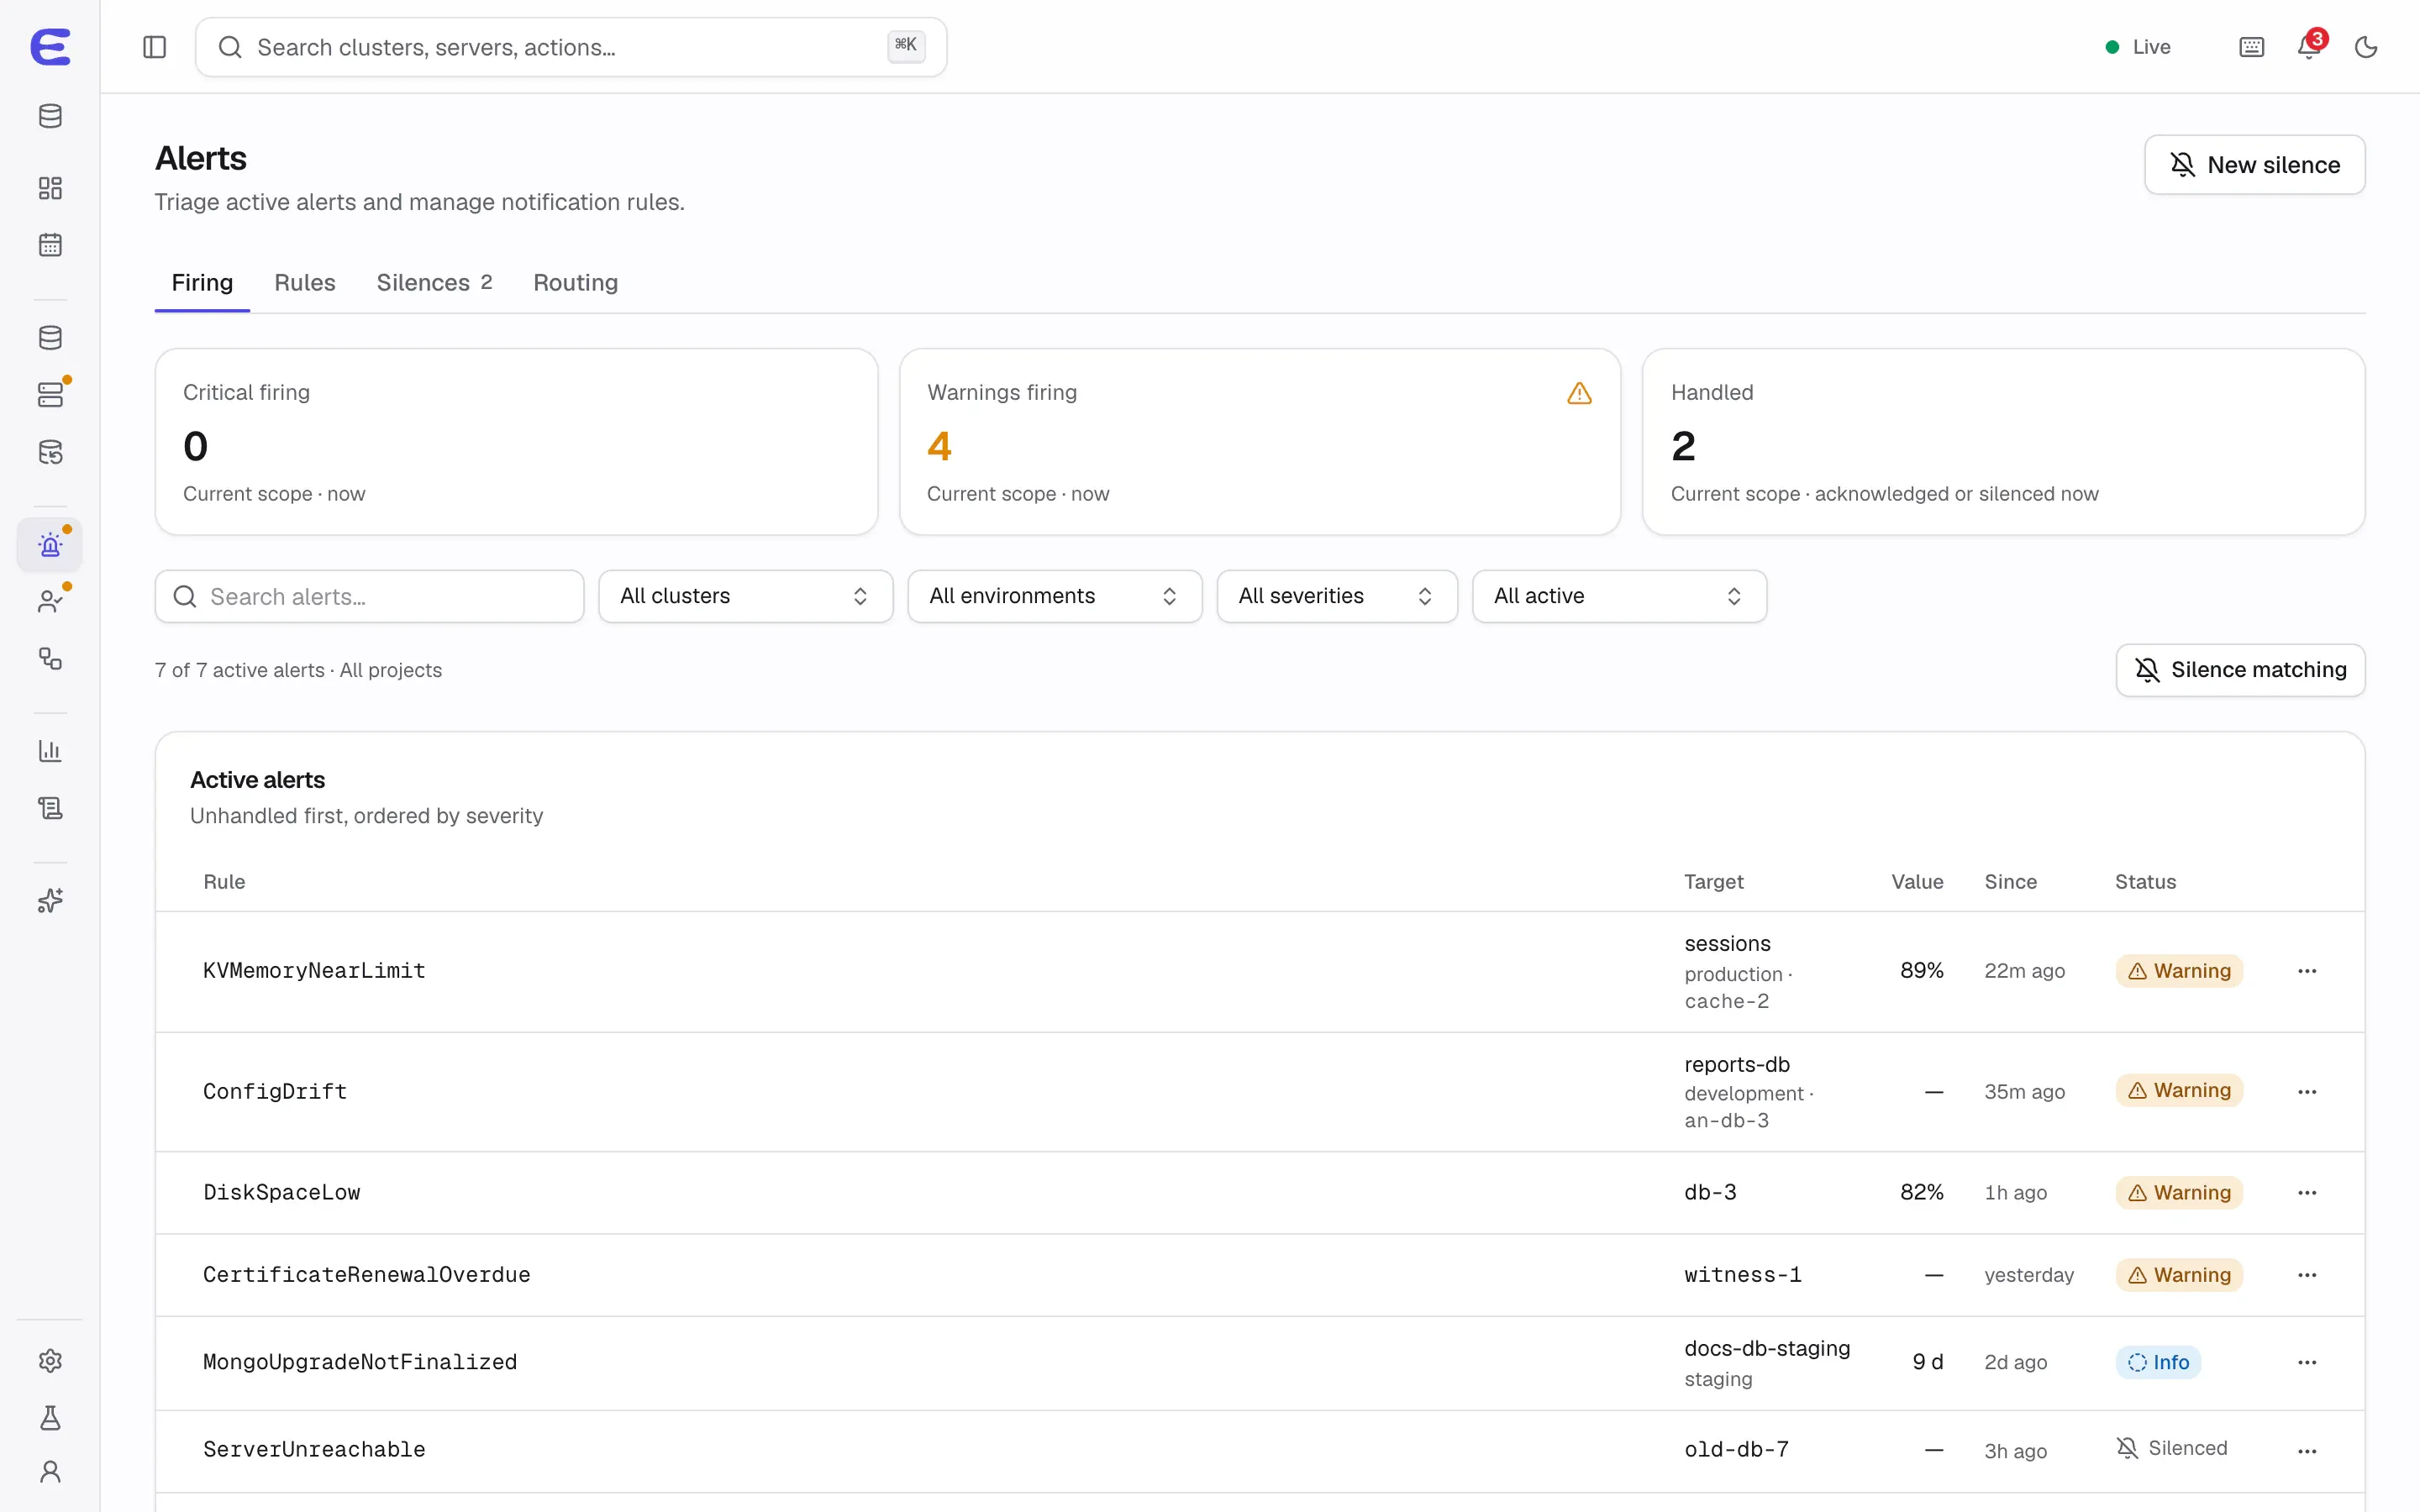Open the servers icon in the sidebar
The height and width of the screenshot is (1512, 2420).
(50, 395)
